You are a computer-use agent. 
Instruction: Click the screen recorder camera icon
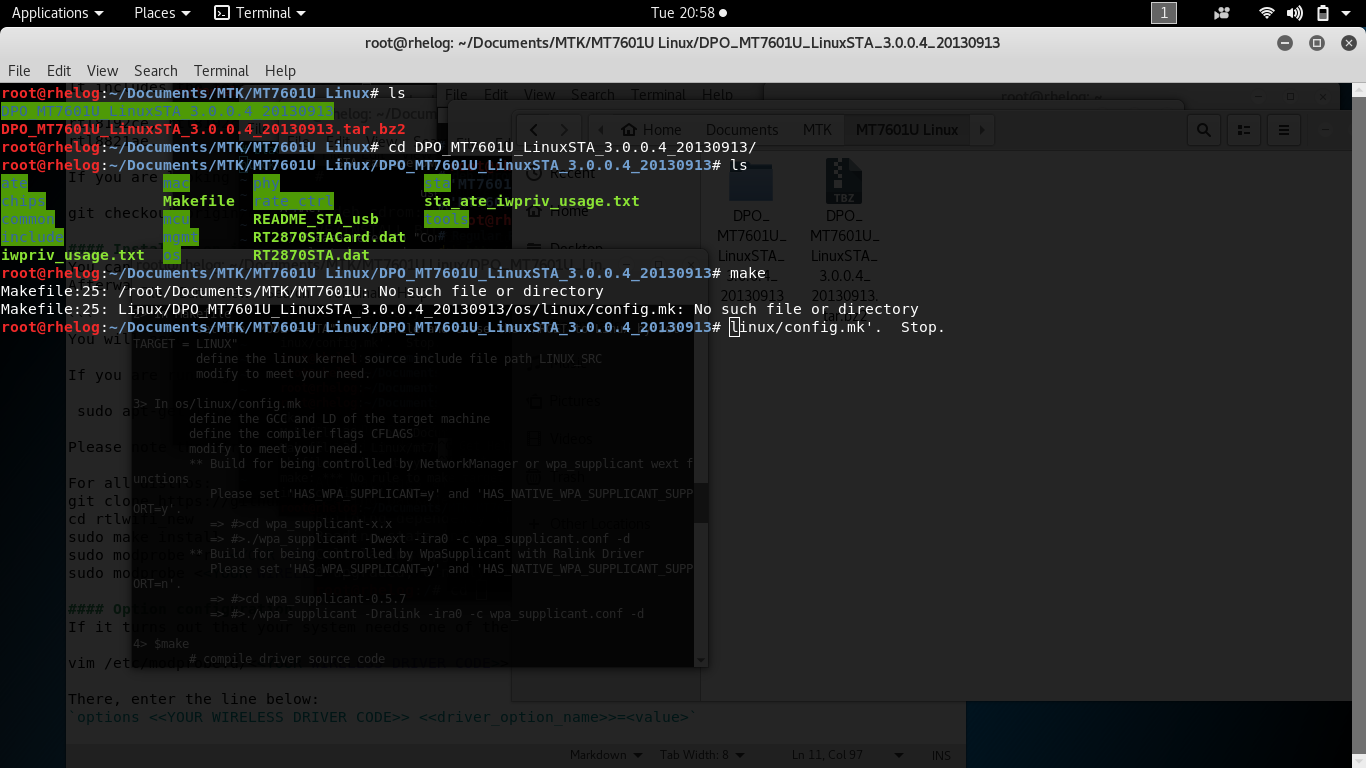[x=1221, y=13]
